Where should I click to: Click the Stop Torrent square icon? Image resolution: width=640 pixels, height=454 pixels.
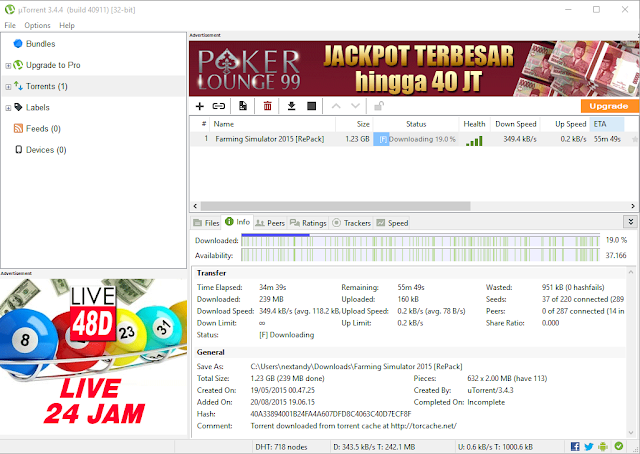click(311, 106)
